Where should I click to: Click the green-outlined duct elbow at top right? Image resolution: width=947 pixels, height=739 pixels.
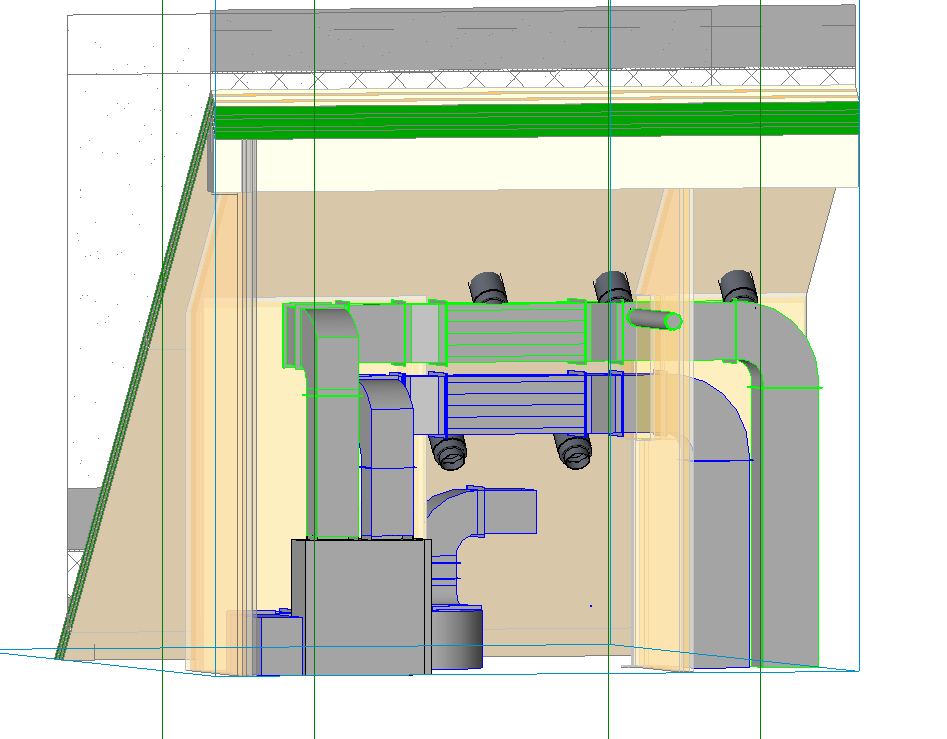[785, 345]
